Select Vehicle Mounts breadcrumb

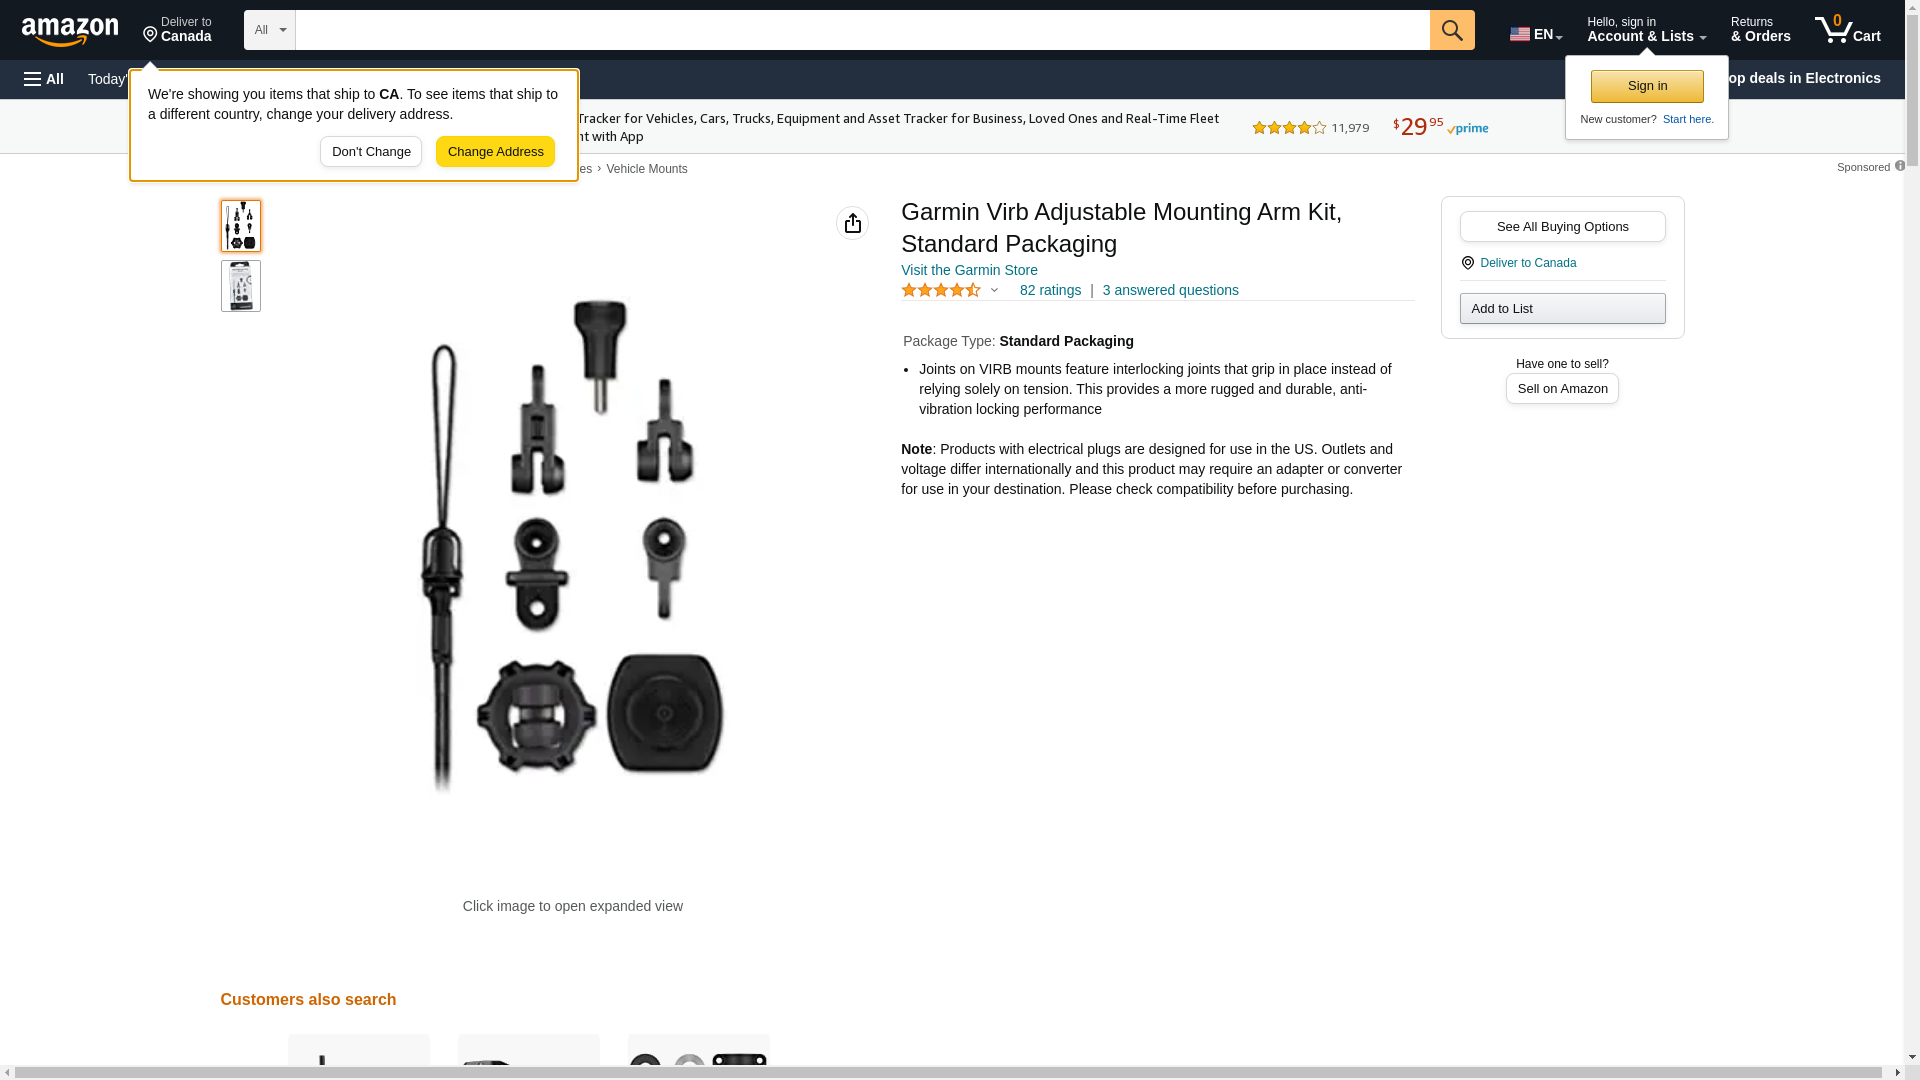(x=646, y=169)
